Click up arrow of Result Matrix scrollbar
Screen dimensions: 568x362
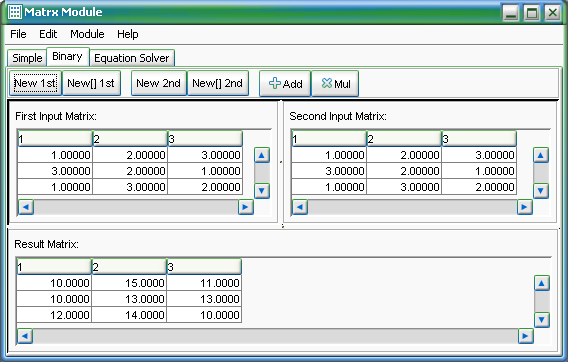click(542, 283)
